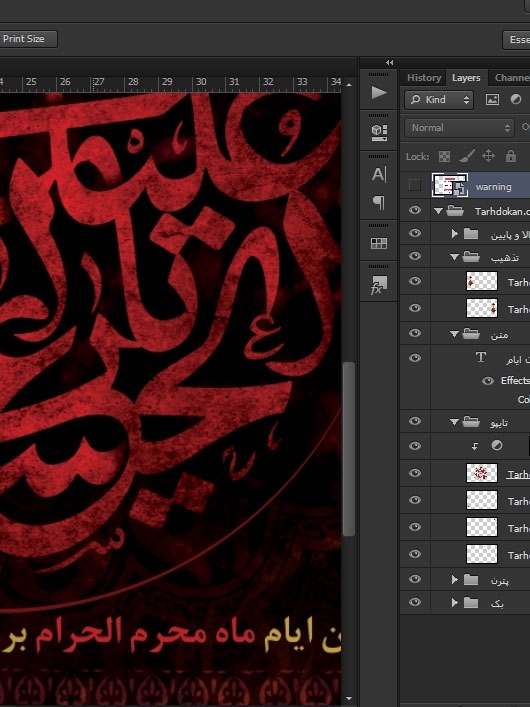Select the T type layer icon
530x707 pixels.
pos(481,358)
